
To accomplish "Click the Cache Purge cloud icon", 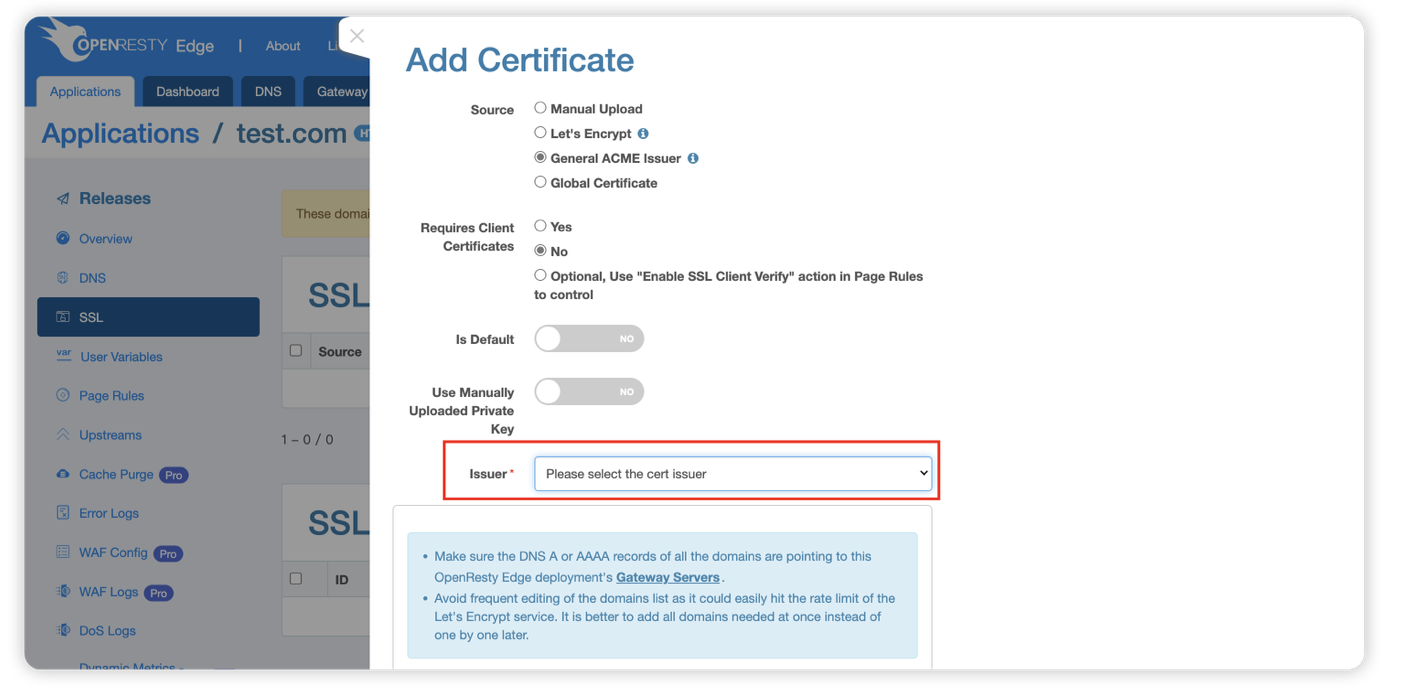I will point(63,474).
